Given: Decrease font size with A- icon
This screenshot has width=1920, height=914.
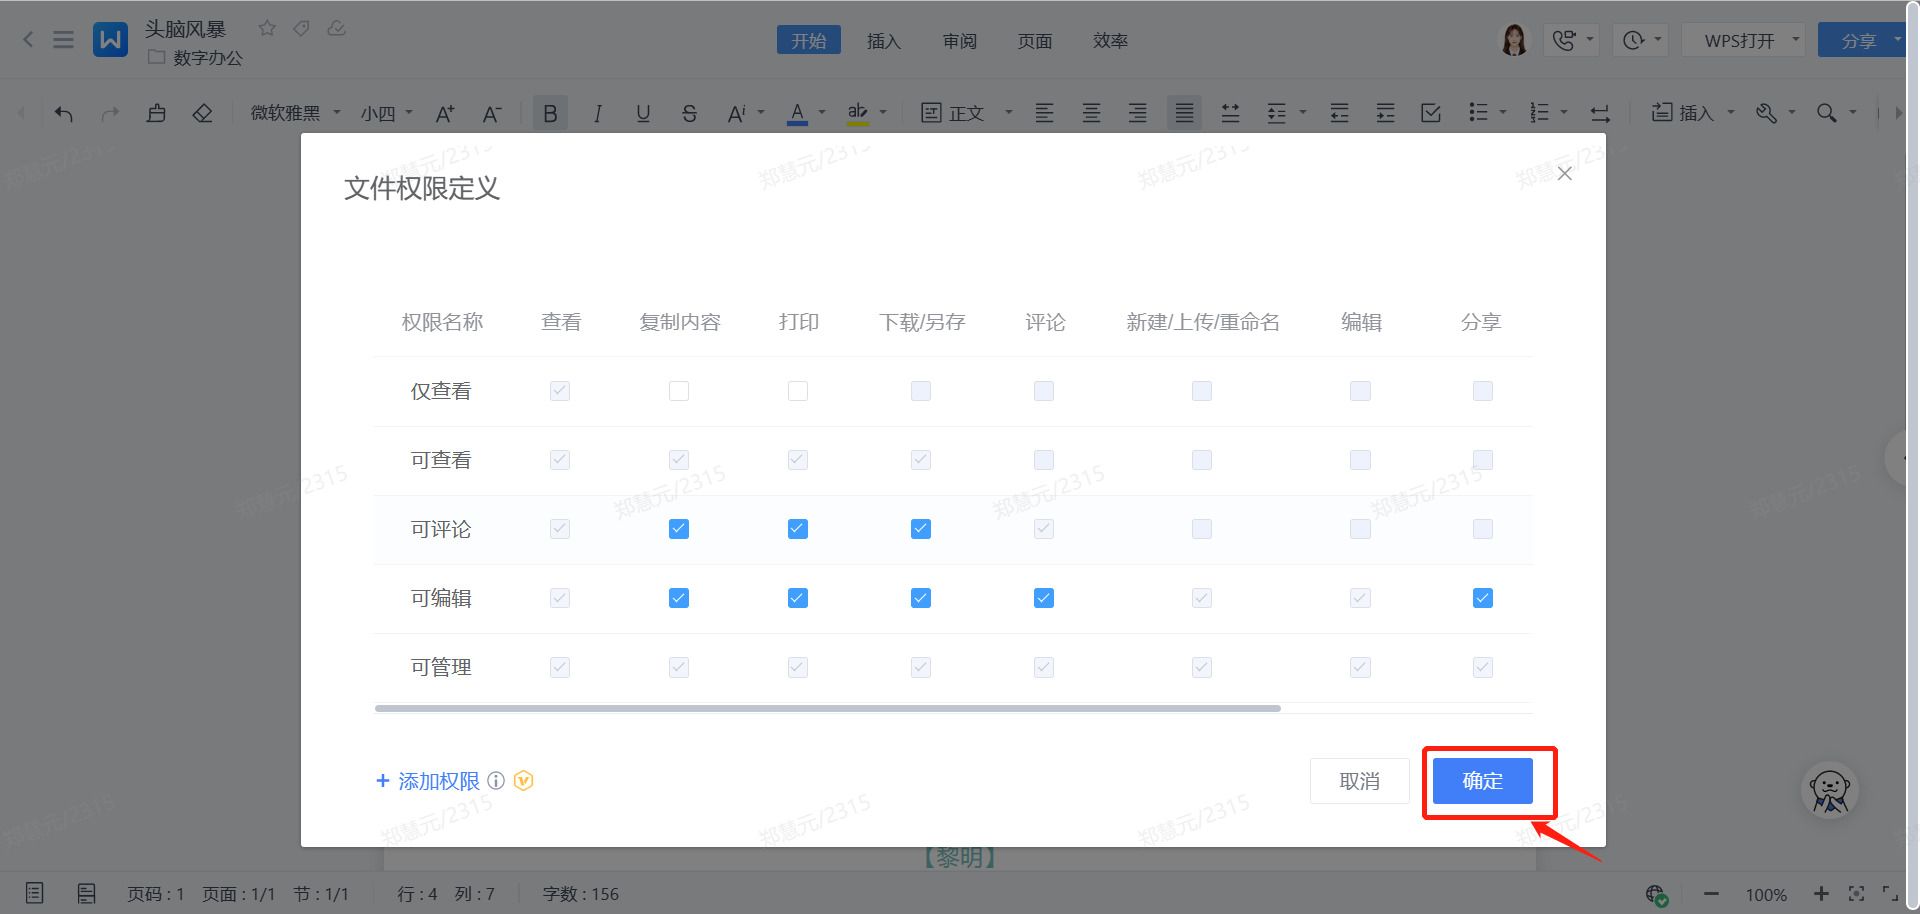Looking at the screenshot, I should point(491,113).
